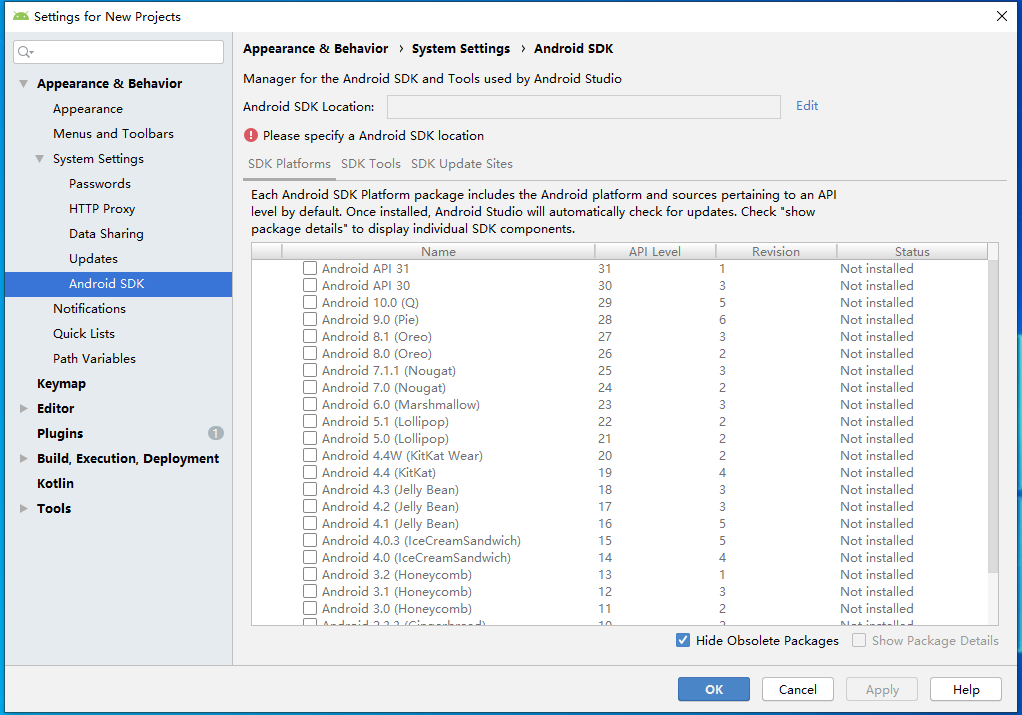Expand the Tools section arrow
This screenshot has width=1022, height=715.
(23, 508)
